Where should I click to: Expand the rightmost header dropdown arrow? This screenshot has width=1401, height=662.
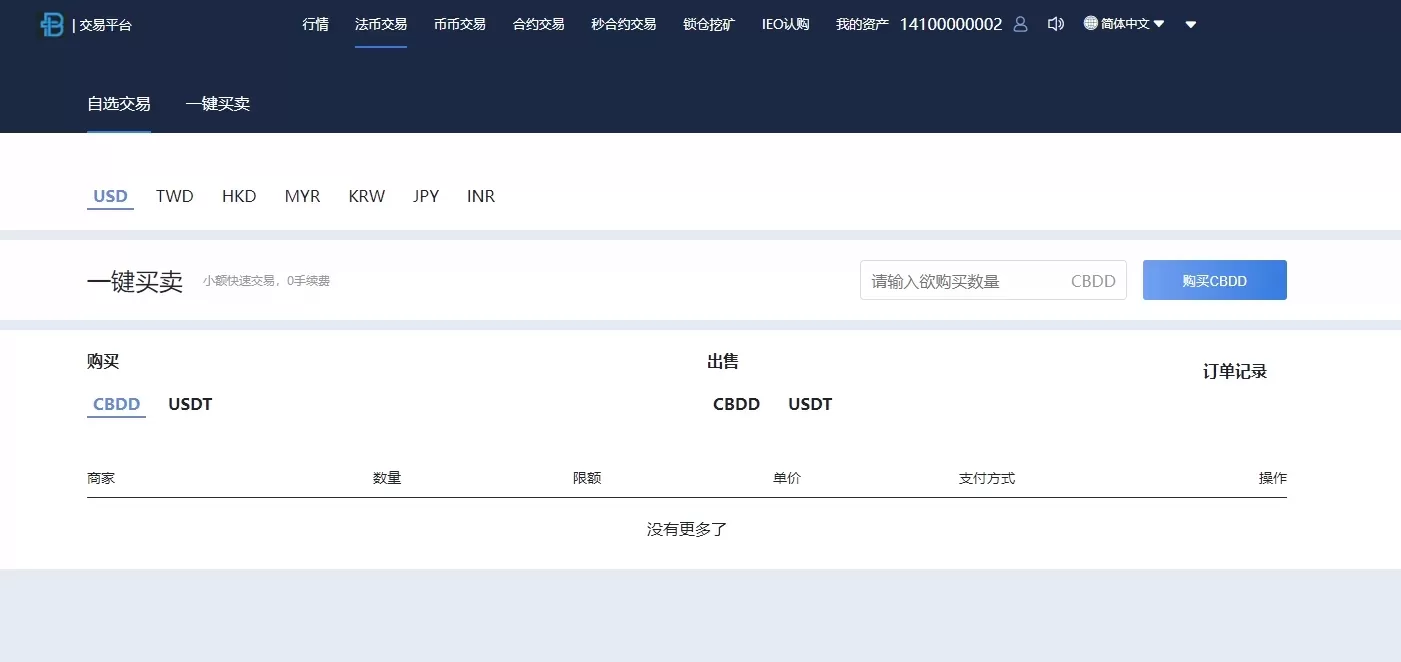pyautogui.click(x=1190, y=25)
